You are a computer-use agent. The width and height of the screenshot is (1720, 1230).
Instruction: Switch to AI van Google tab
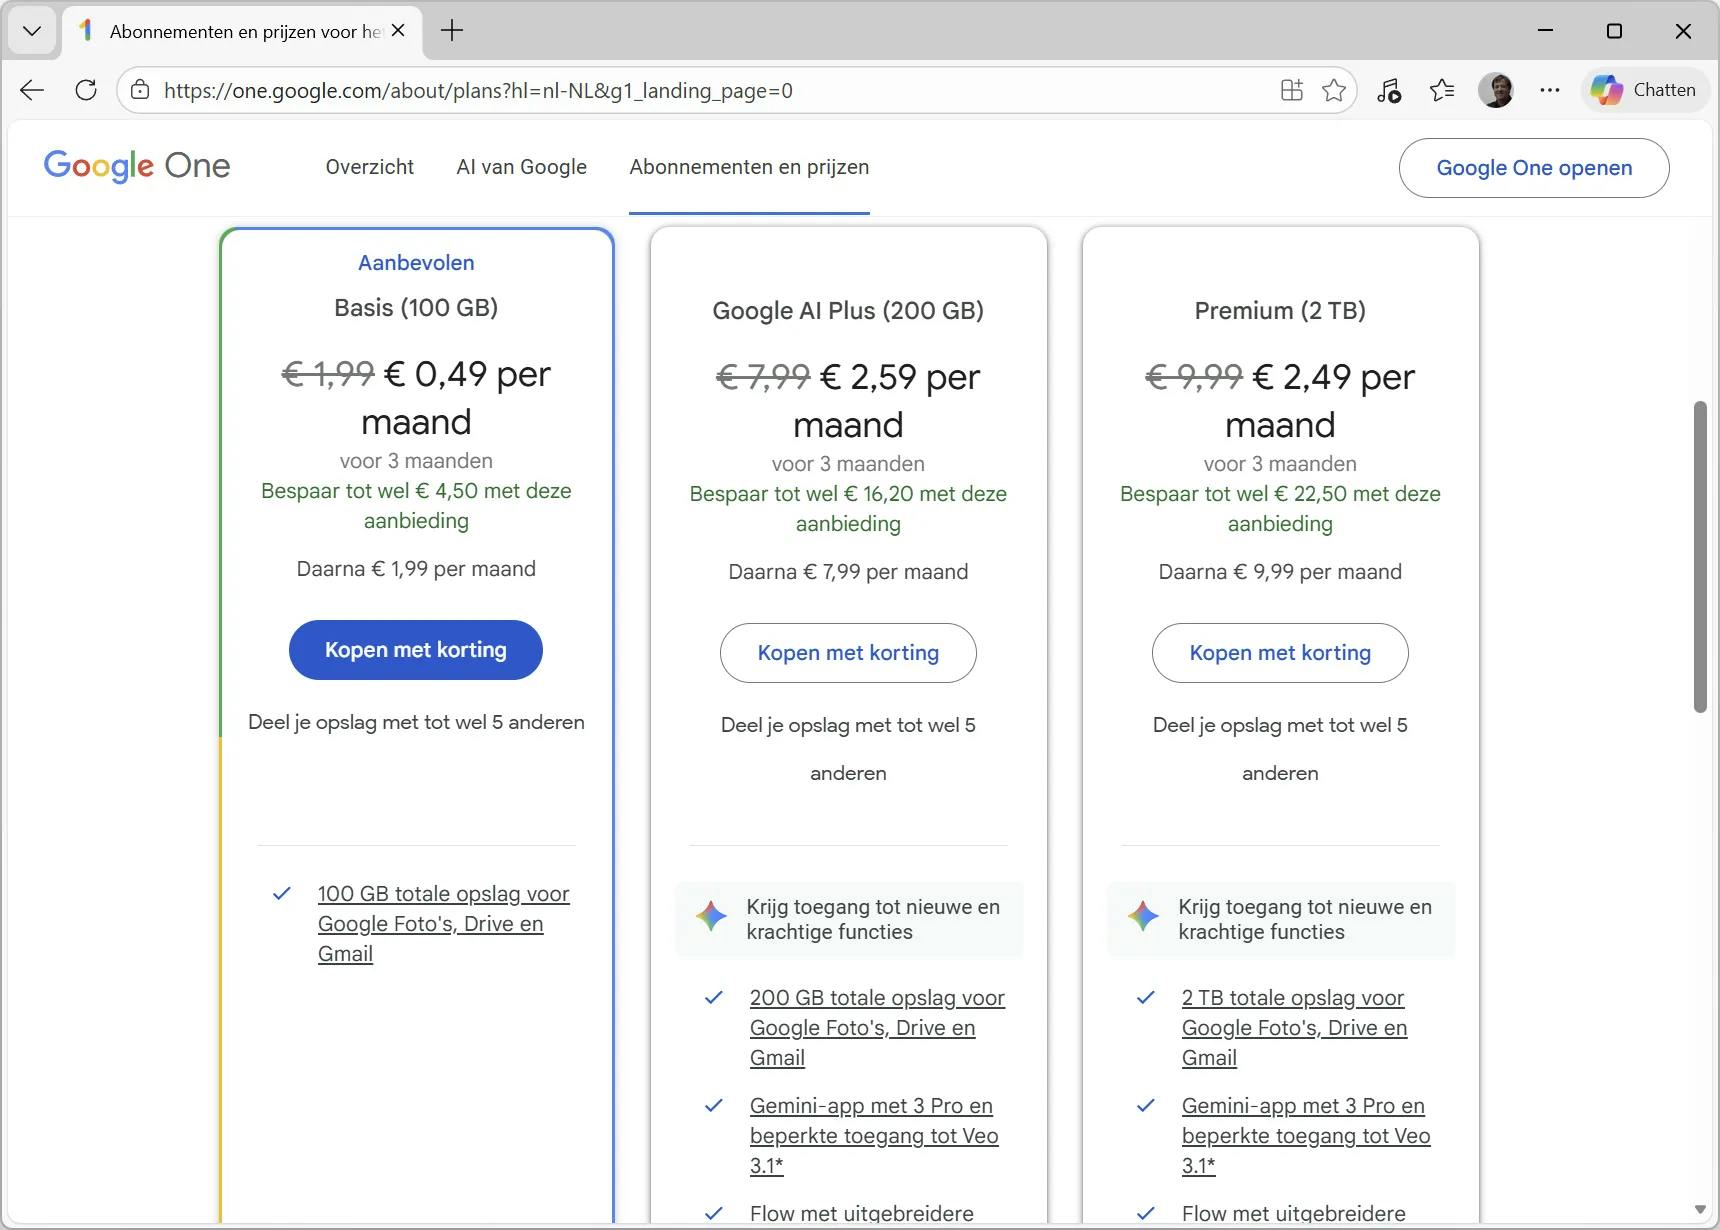click(521, 167)
